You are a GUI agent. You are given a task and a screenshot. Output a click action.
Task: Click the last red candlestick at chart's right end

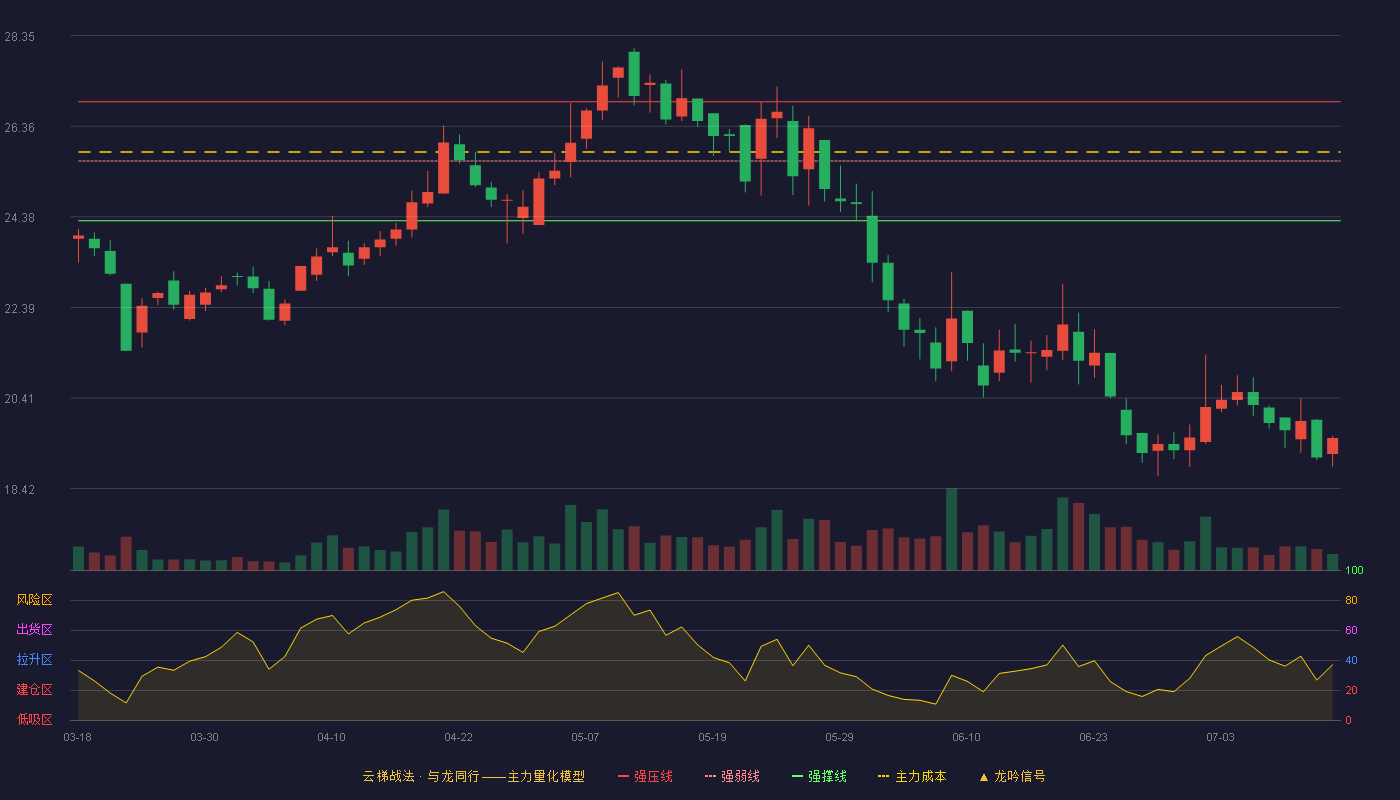[1332, 446]
